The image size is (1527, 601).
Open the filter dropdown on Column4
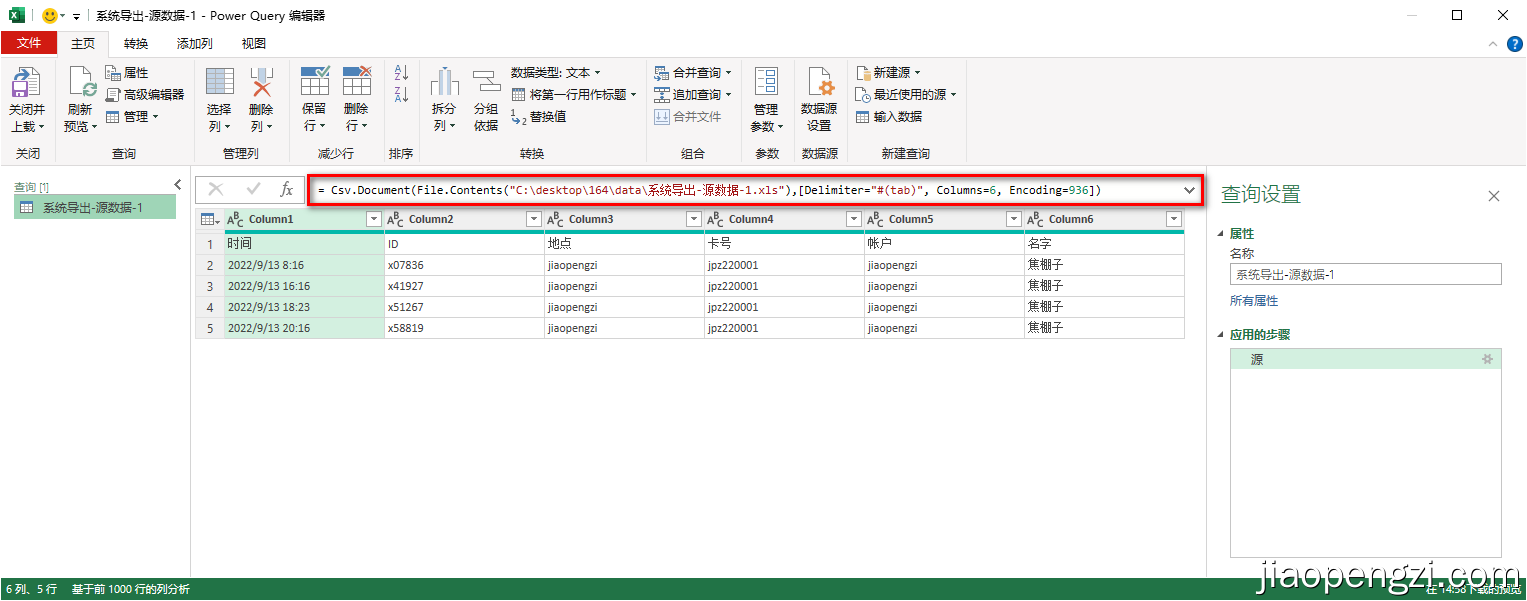pos(854,218)
